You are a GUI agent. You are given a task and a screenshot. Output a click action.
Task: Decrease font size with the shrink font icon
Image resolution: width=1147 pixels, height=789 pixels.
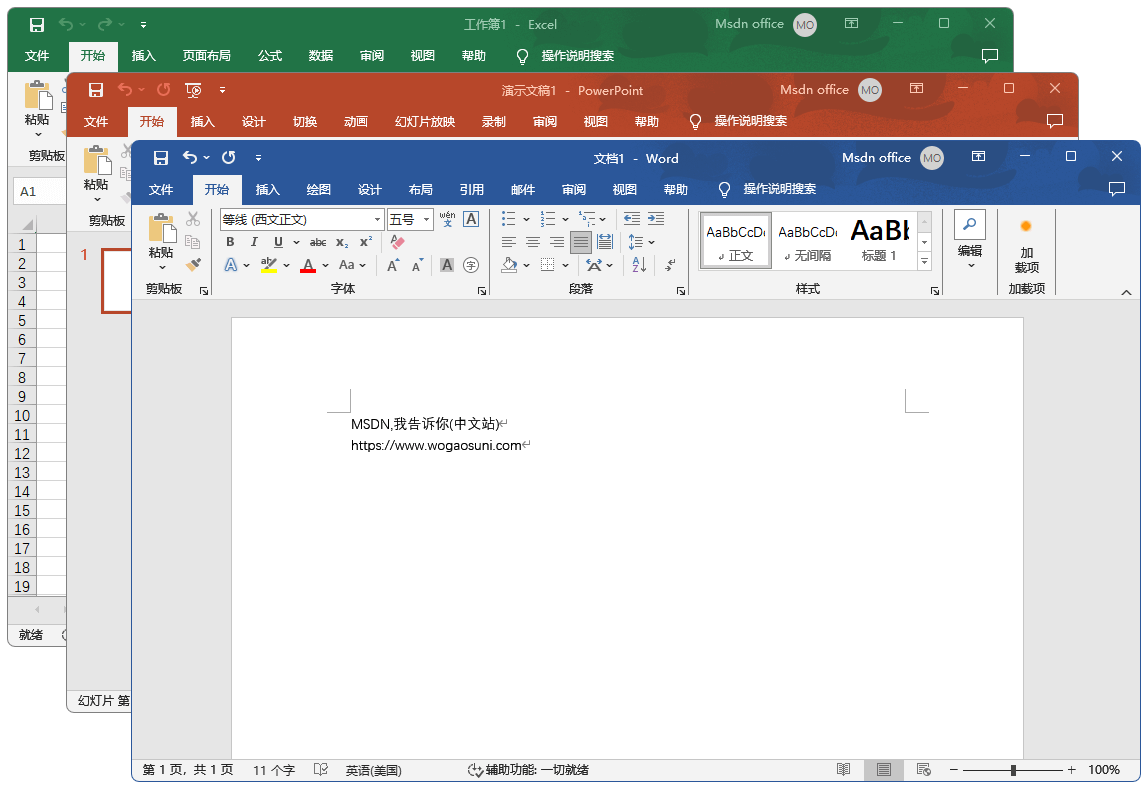tap(417, 265)
